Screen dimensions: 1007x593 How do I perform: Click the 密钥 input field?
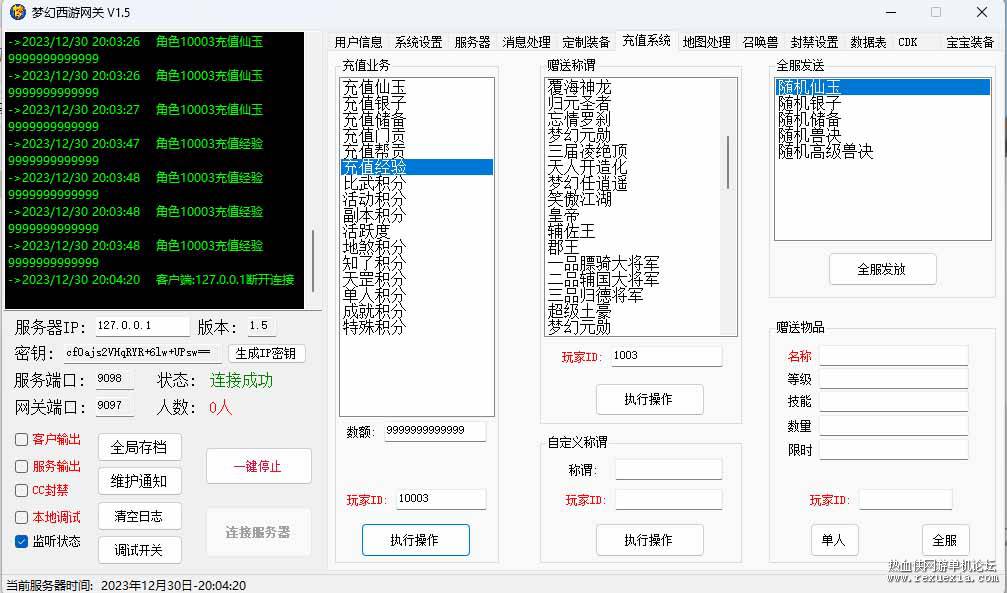point(143,353)
